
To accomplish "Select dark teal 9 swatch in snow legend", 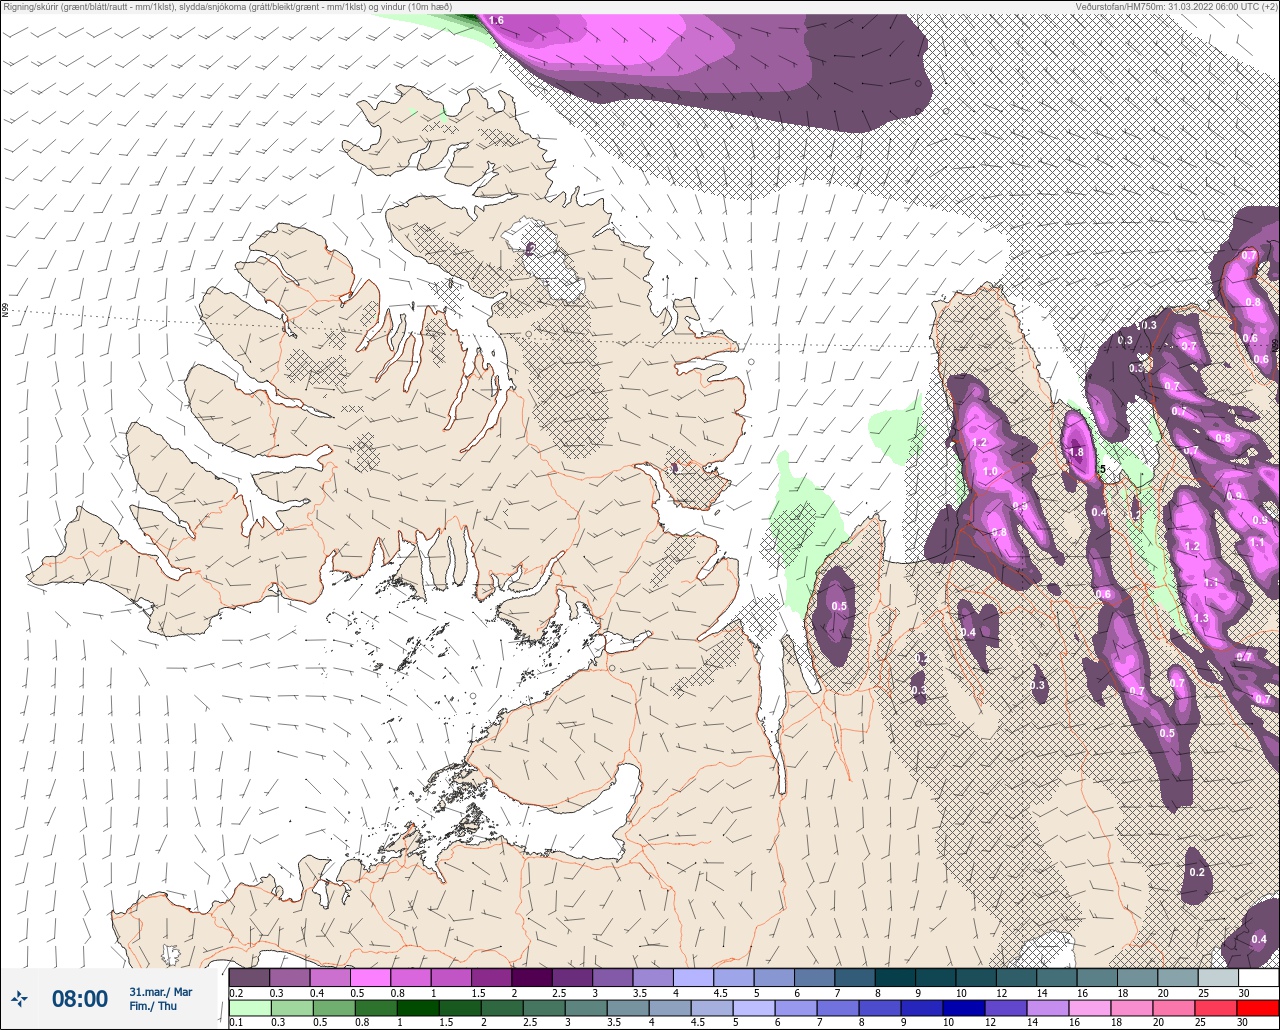I will (x=935, y=977).
